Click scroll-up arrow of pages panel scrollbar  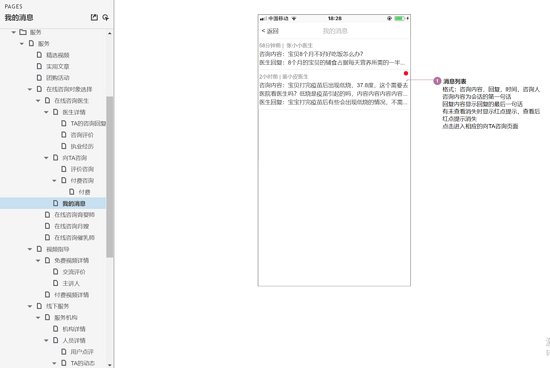110,33
